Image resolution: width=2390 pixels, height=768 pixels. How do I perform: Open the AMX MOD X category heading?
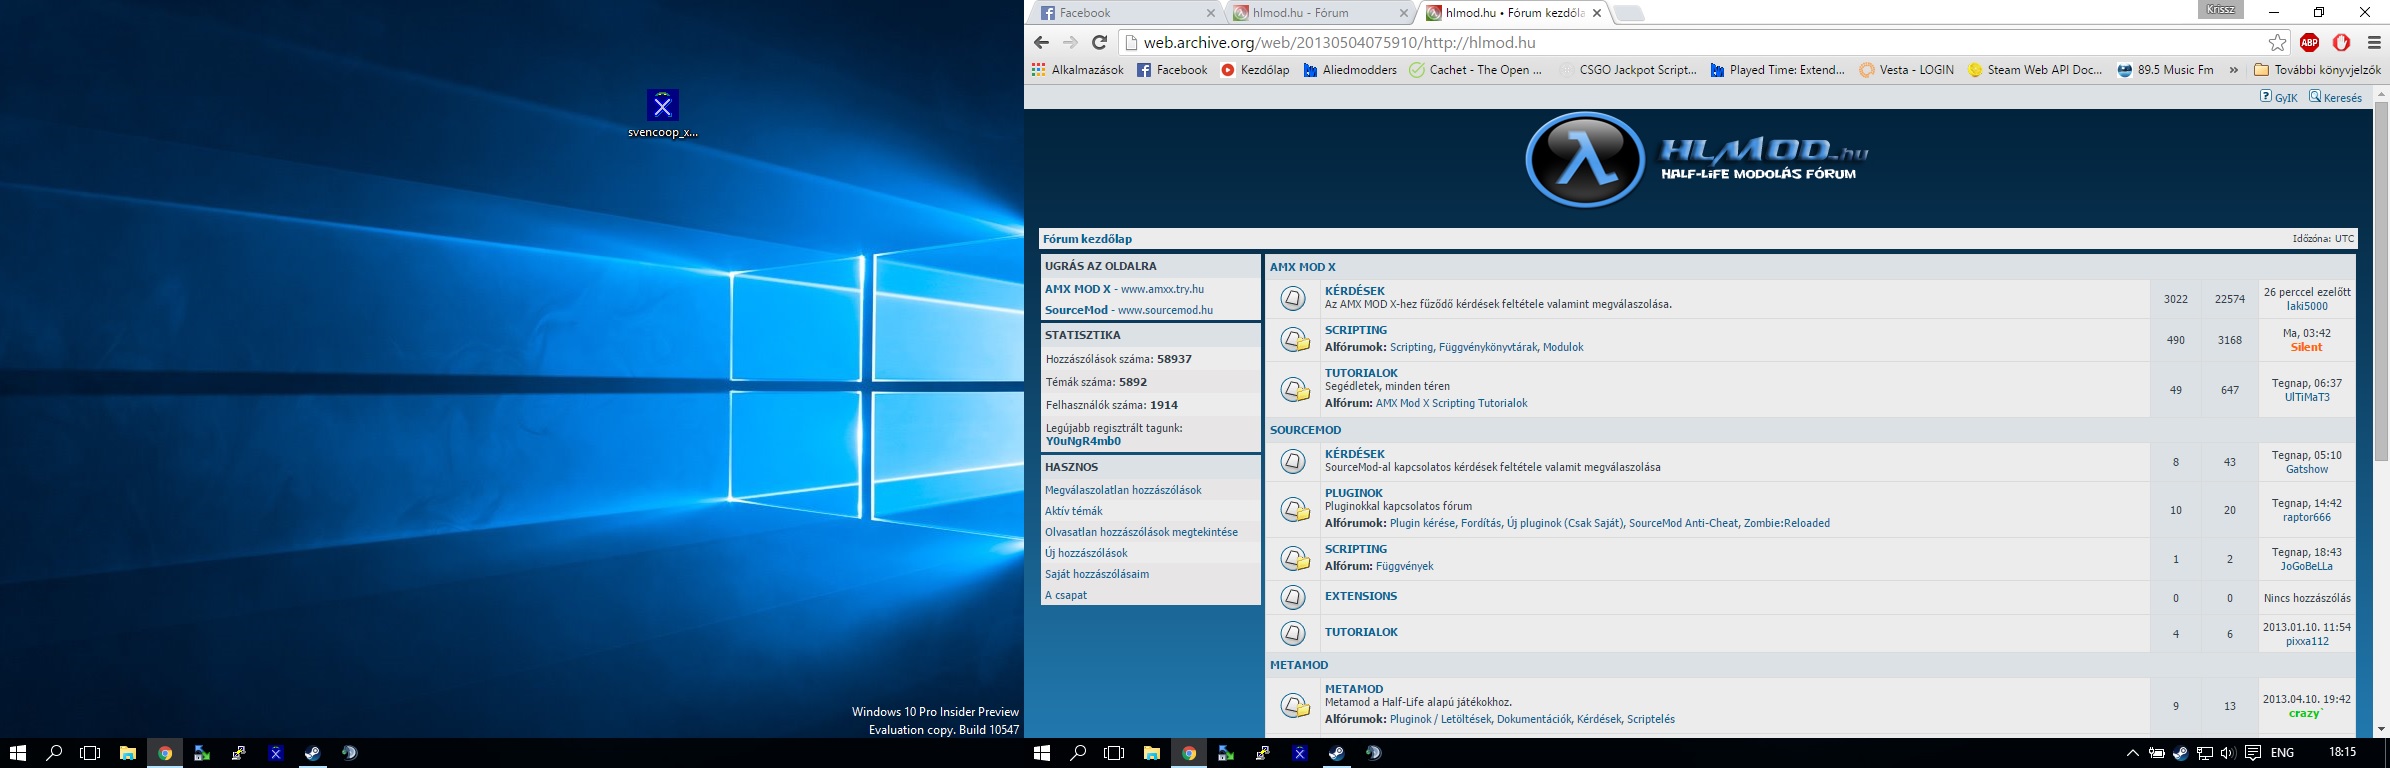coord(1302,267)
